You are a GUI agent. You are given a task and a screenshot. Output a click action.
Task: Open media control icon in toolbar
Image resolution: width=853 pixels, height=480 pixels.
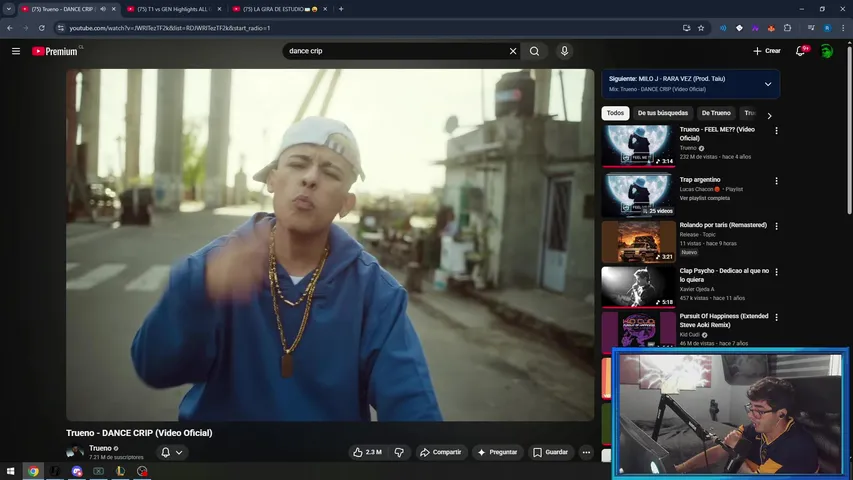[x=811, y=28]
